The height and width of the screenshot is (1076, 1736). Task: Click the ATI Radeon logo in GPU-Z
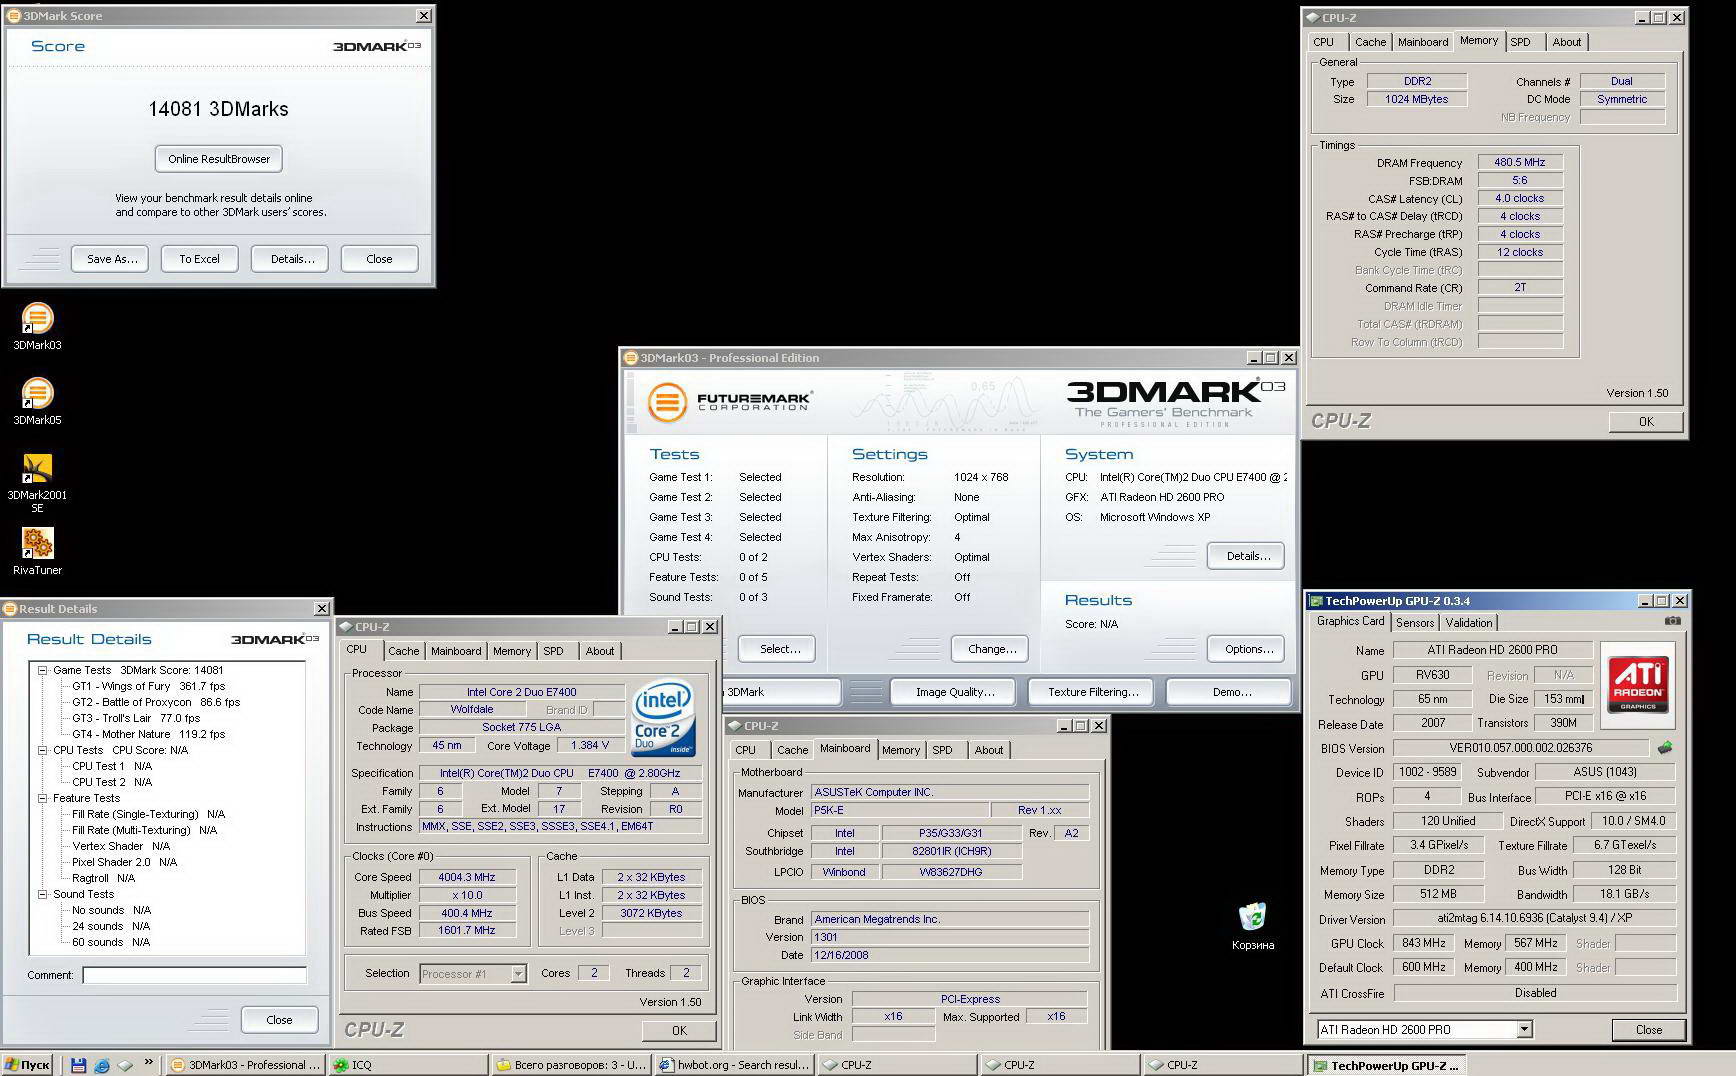tap(1638, 684)
